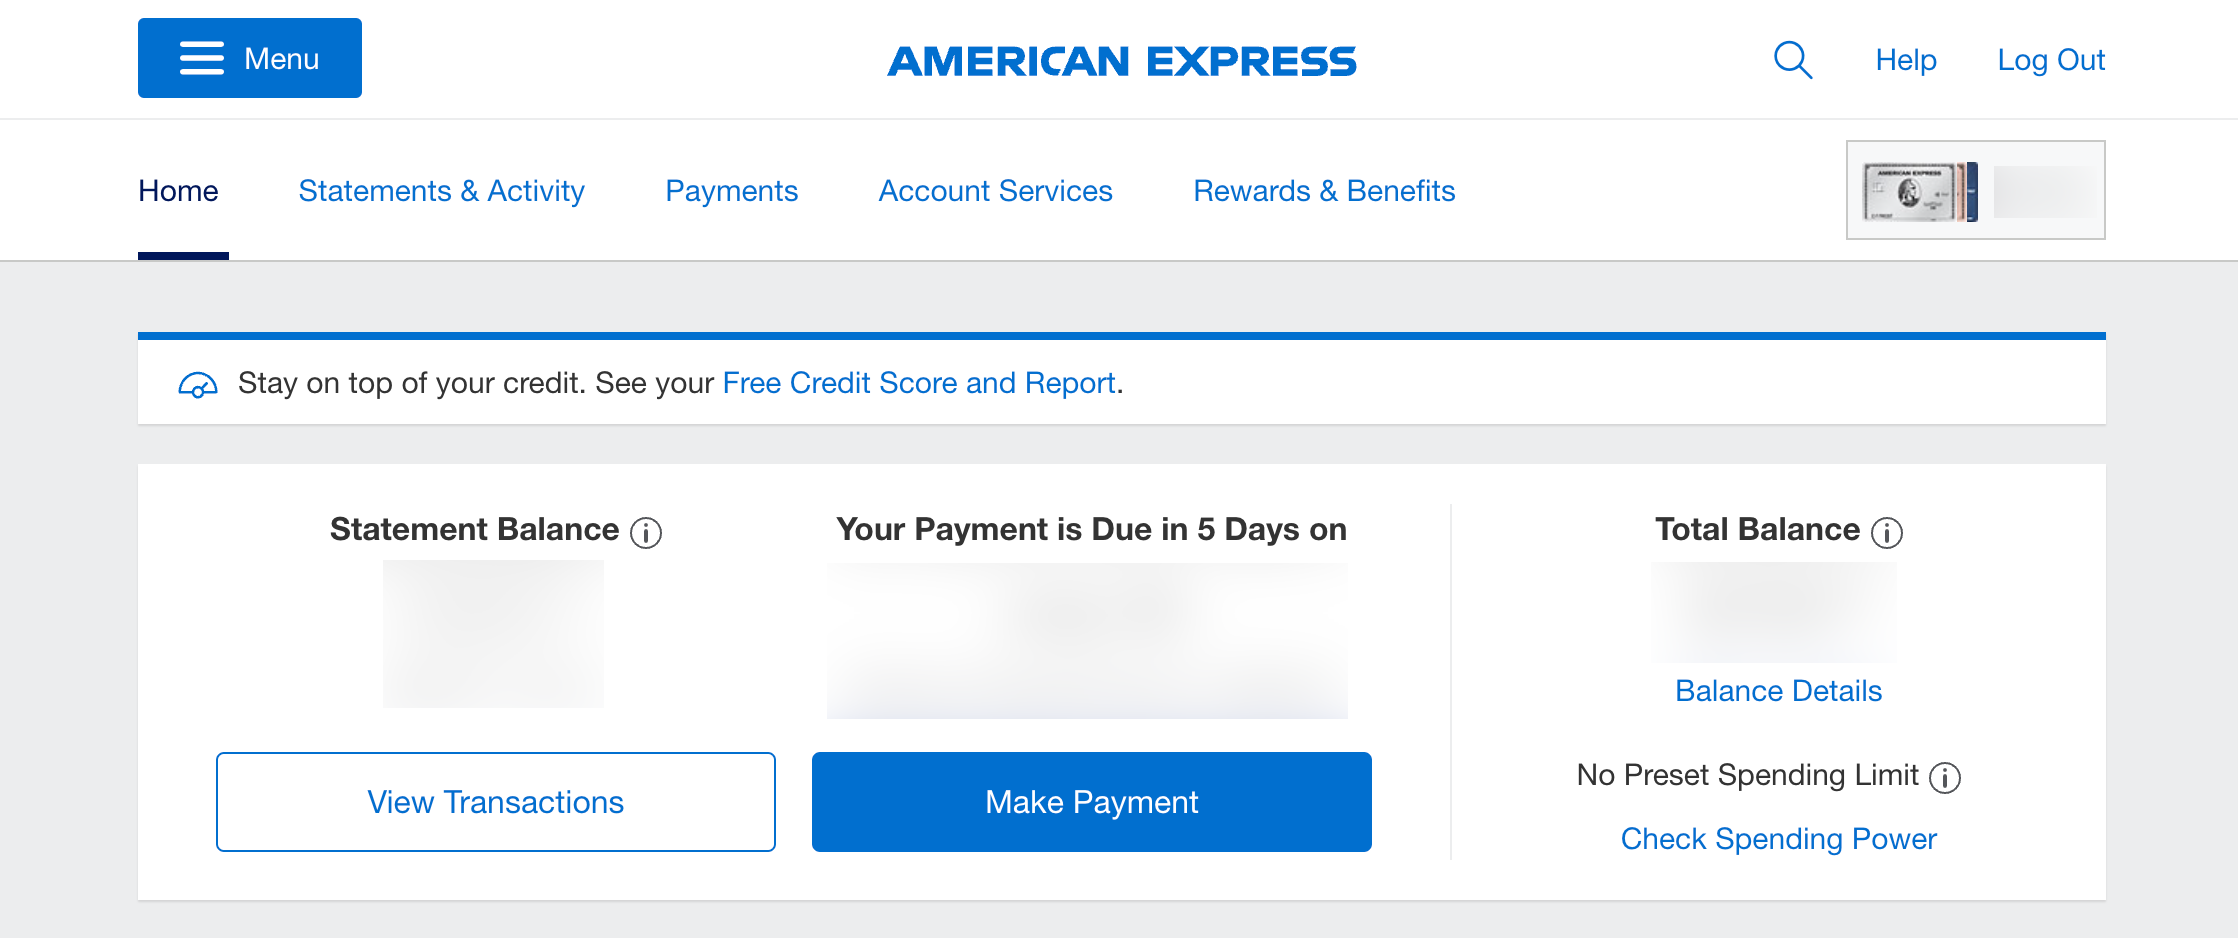
Task: Click the info icon beside Total Balance
Action: click(x=1888, y=533)
